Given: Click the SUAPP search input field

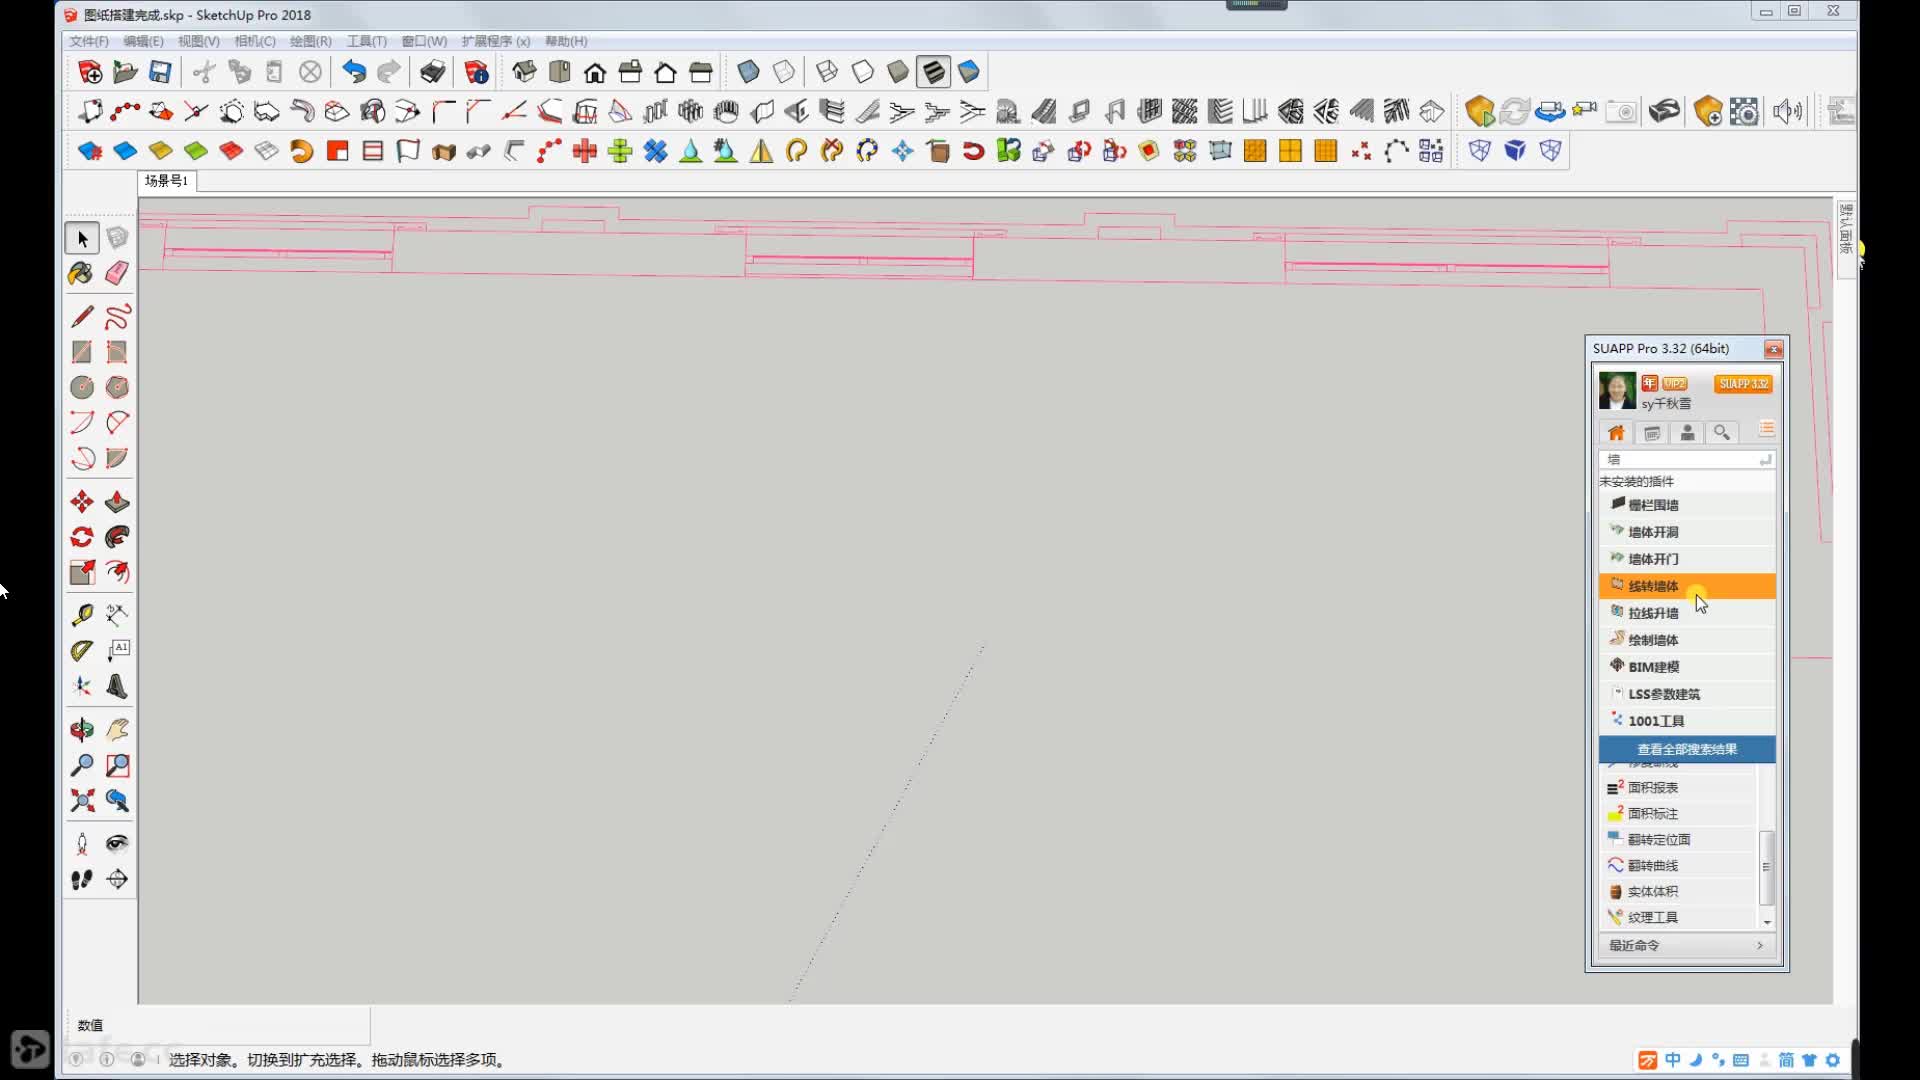Looking at the screenshot, I should (1686, 459).
